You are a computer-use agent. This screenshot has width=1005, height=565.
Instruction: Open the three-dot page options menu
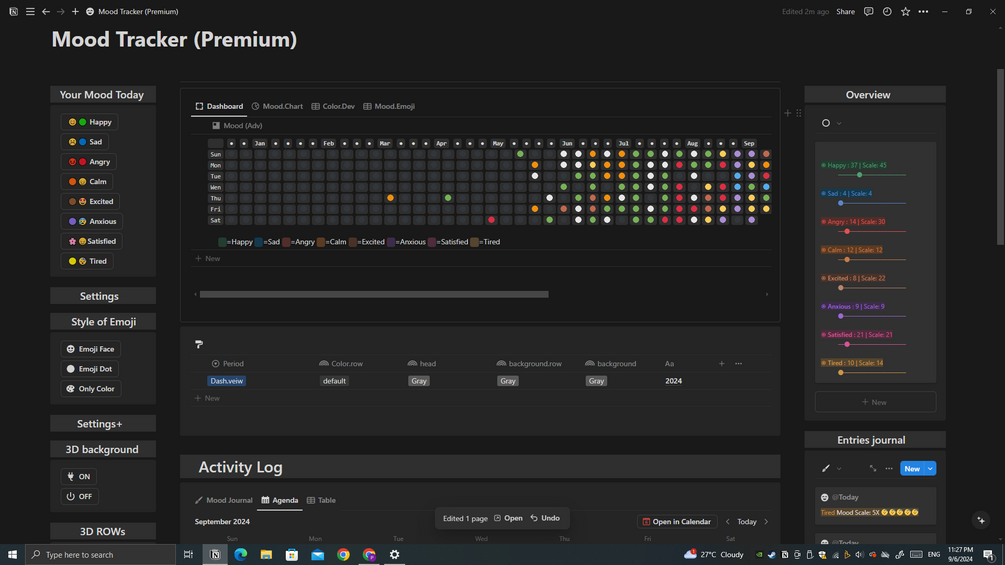[x=923, y=12]
